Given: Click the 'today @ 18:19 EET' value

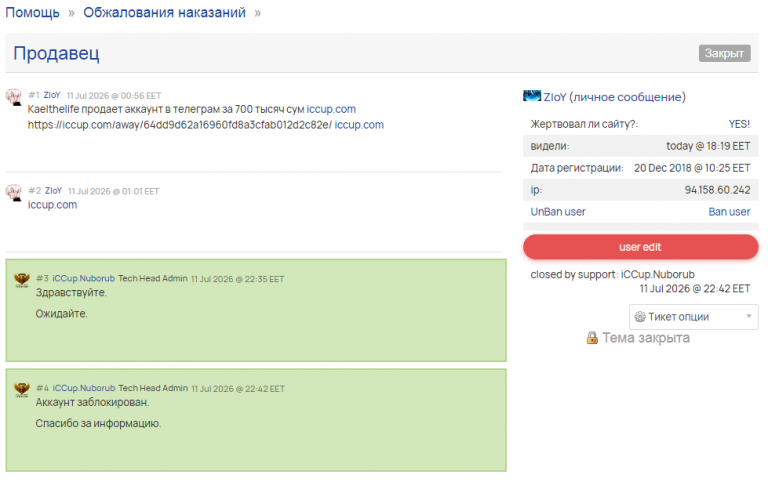Looking at the screenshot, I should [x=708, y=146].
